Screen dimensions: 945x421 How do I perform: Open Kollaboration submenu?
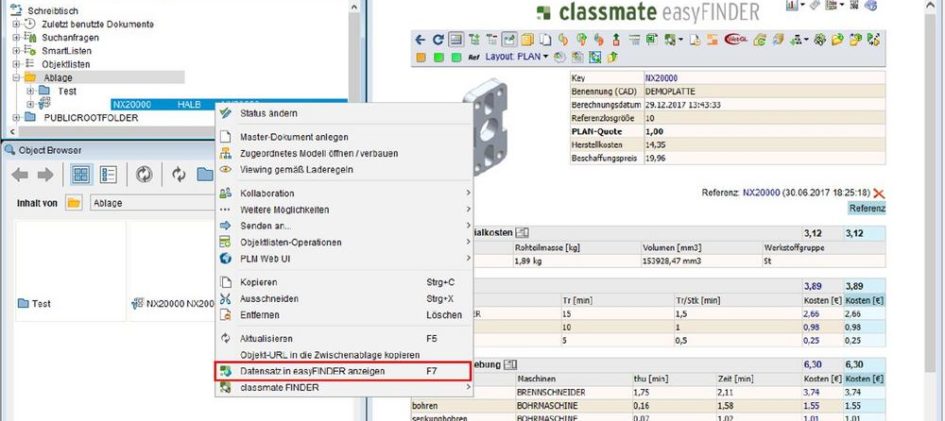pyautogui.click(x=344, y=193)
